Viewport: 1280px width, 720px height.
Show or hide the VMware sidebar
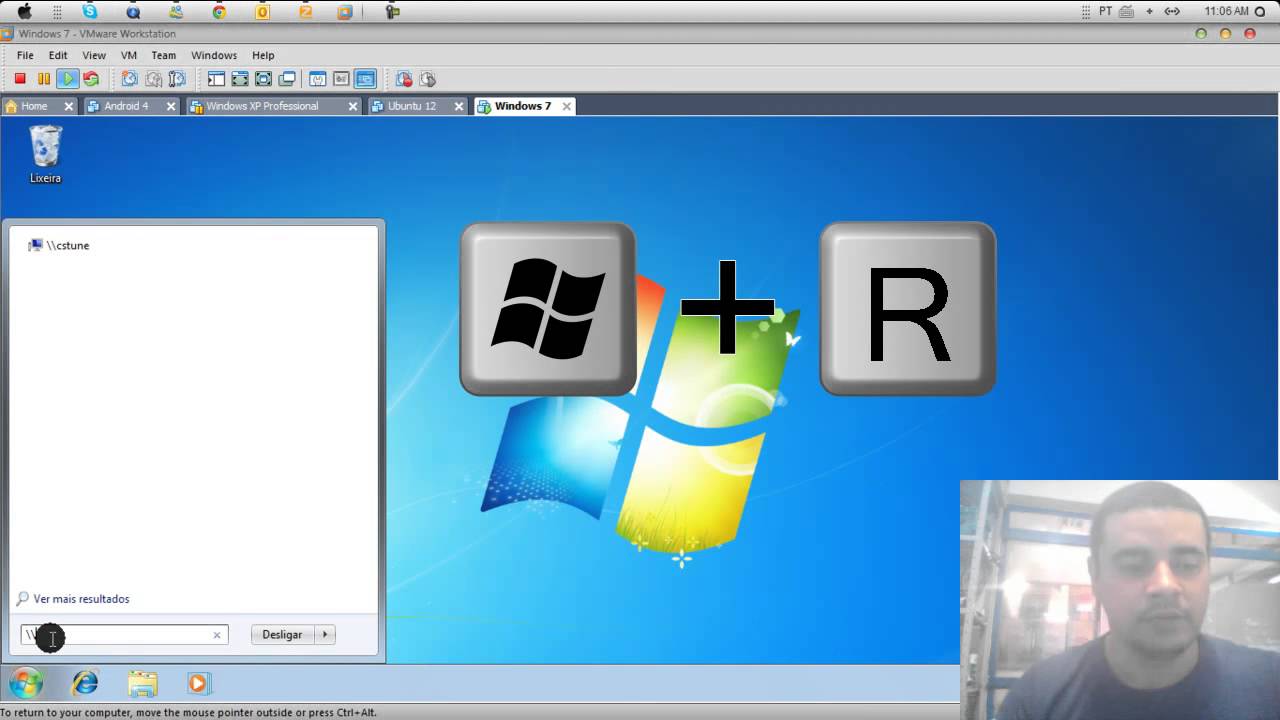(216, 79)
